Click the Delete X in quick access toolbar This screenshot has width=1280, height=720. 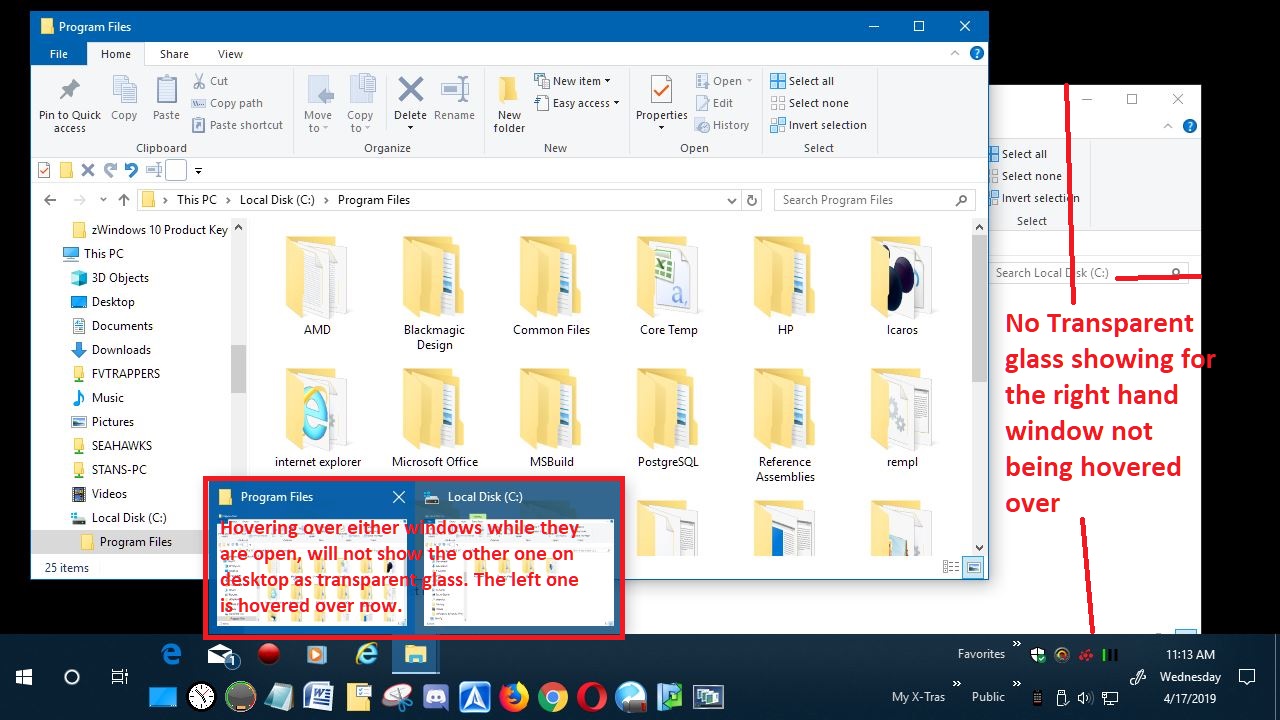click(x=88, y=170)
